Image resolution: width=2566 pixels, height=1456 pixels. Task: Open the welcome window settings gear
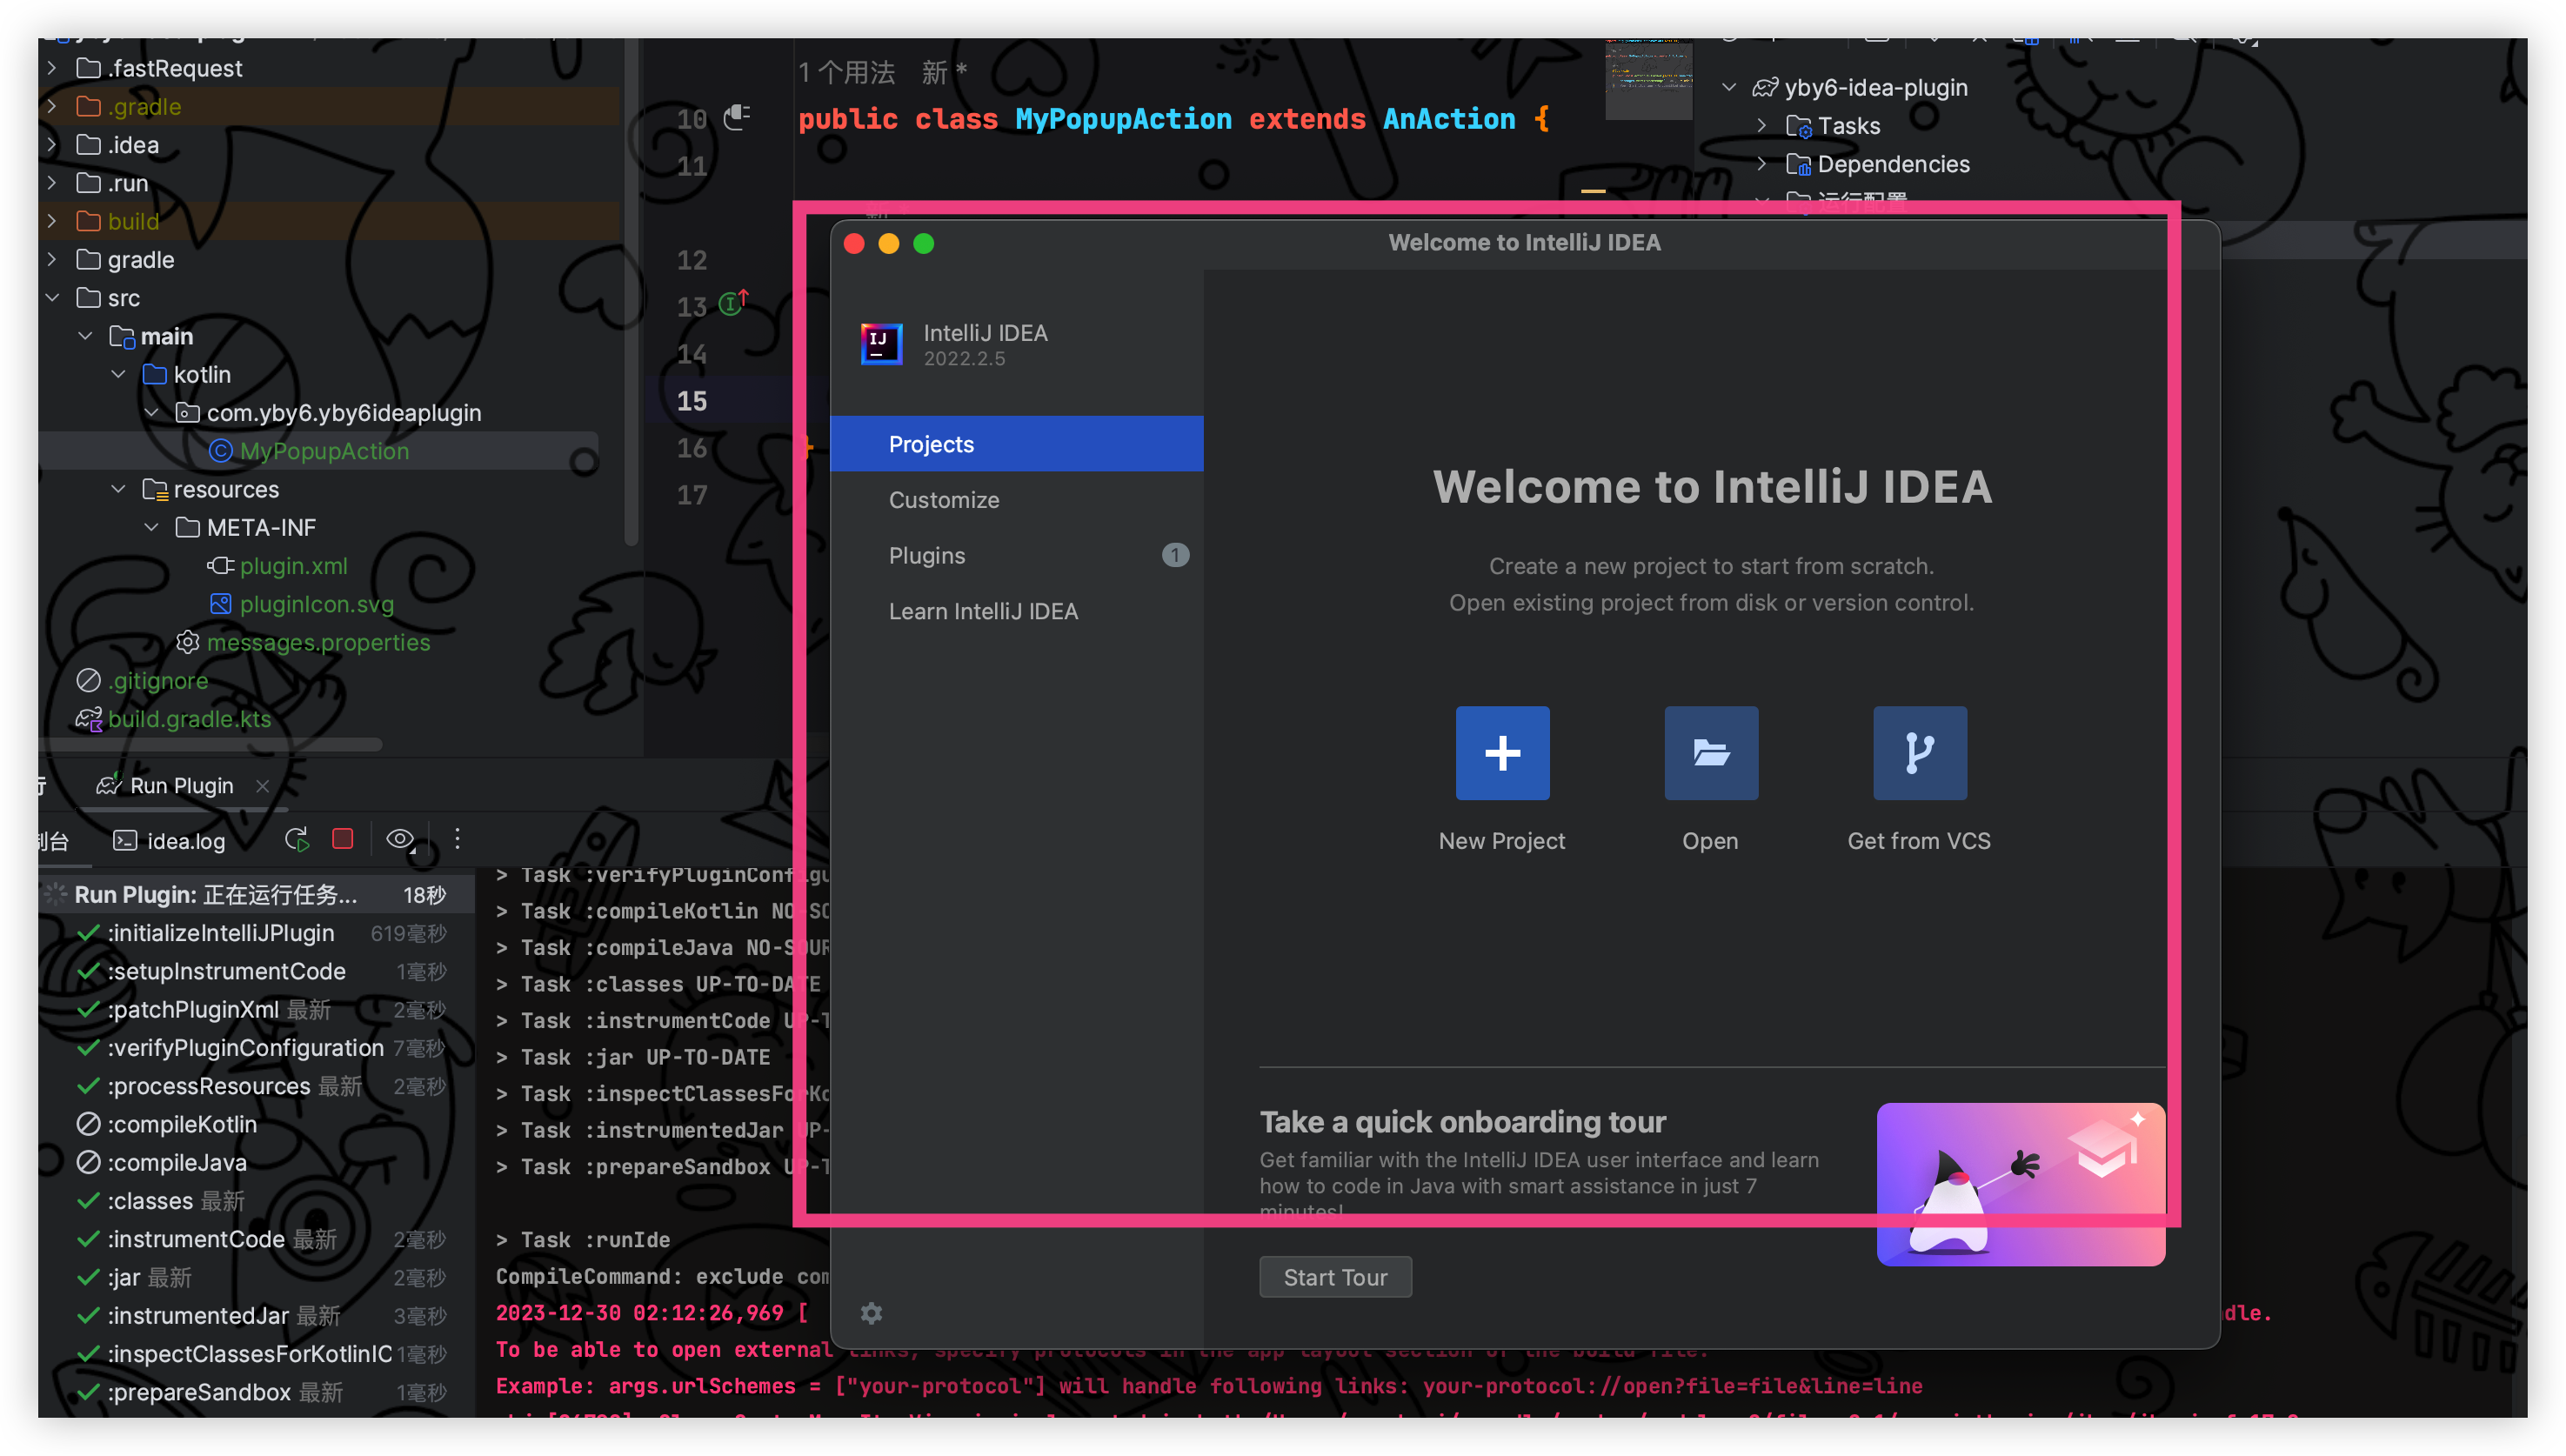(871, 1313)
